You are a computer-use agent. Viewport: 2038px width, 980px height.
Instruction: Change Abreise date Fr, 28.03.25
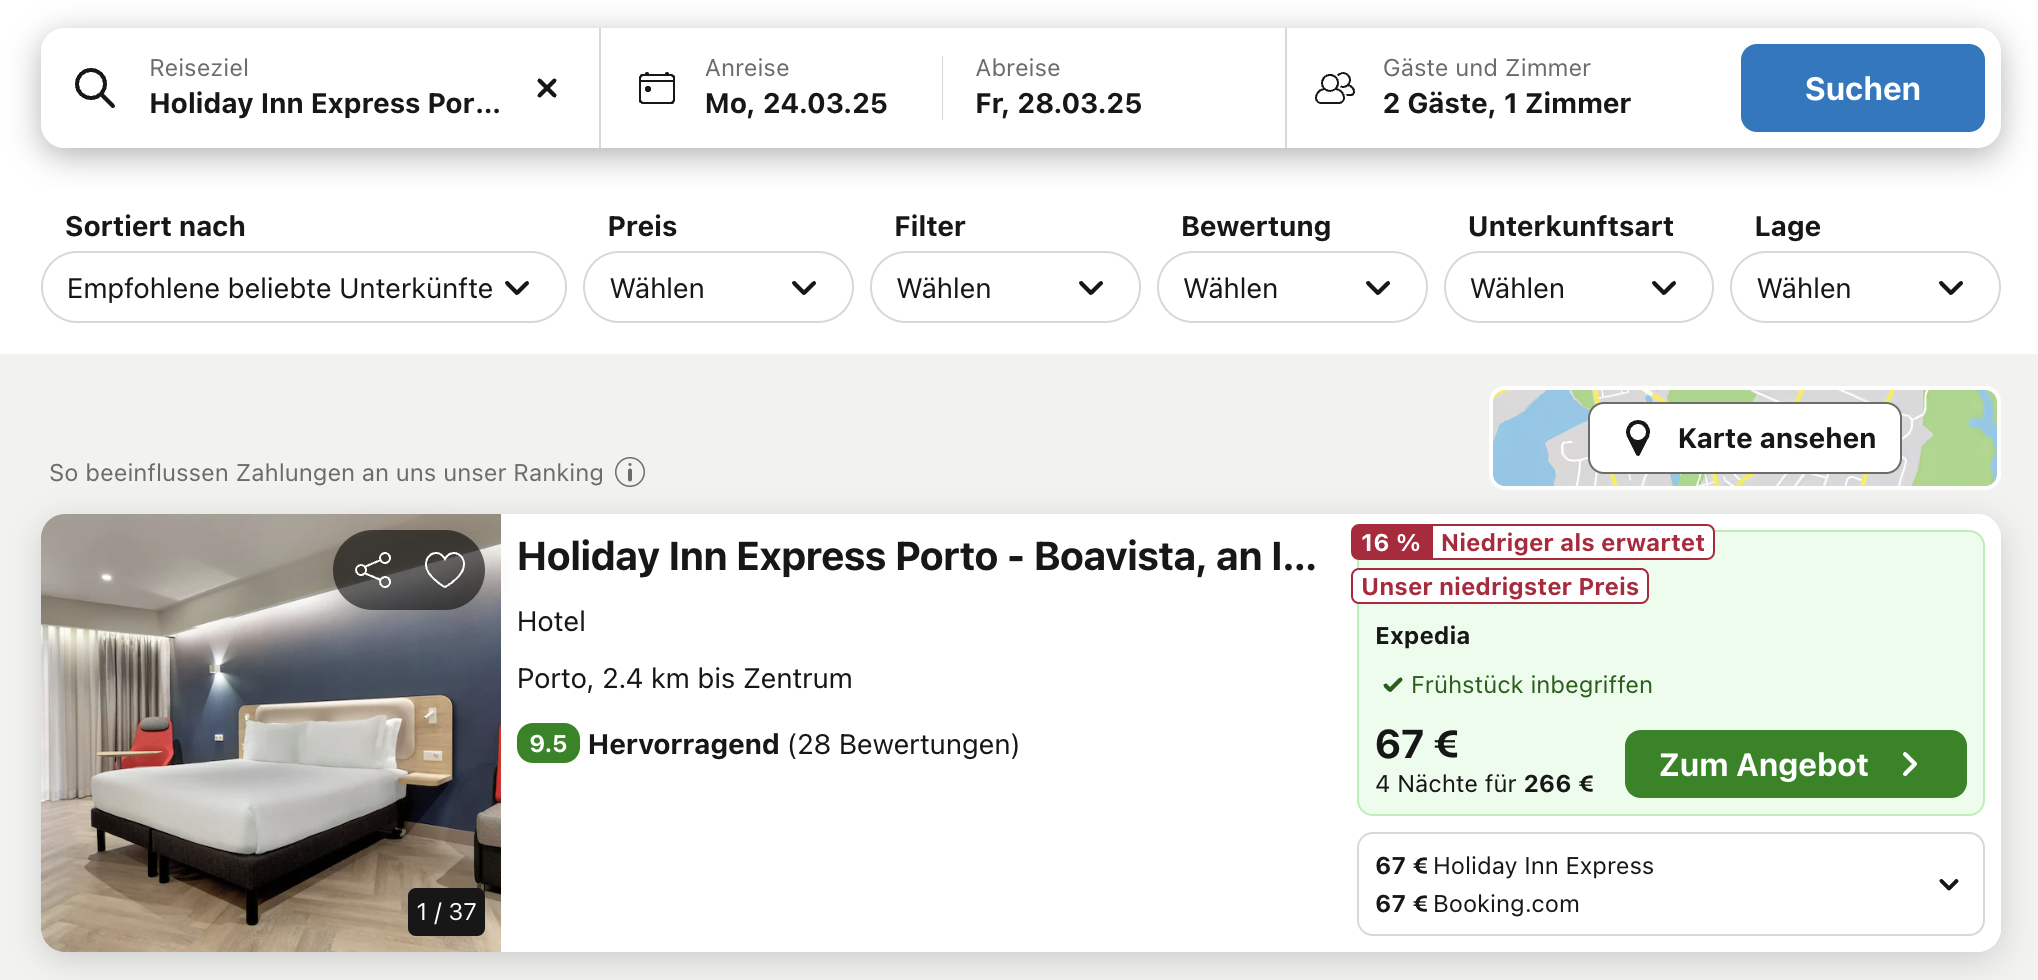1058,88
